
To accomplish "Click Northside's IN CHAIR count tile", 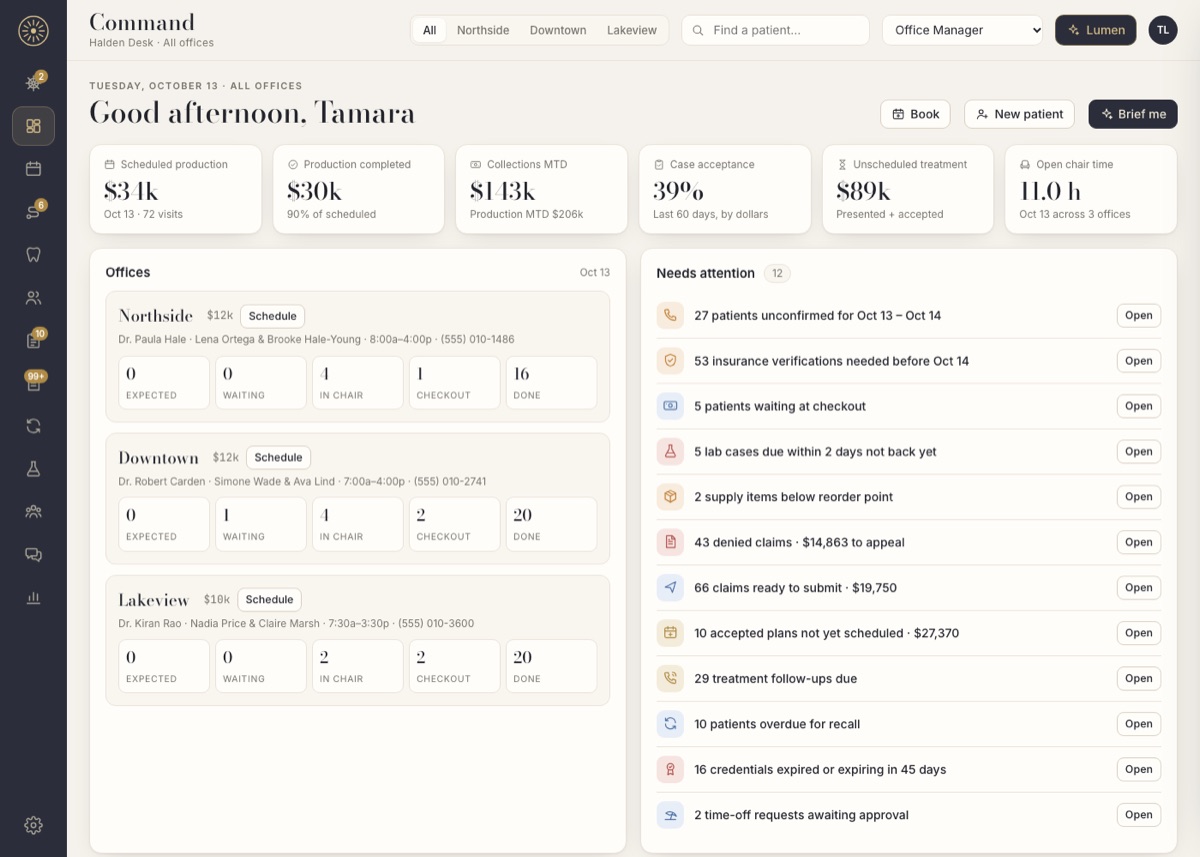I will pyautogui.click(x=358, y=383).
